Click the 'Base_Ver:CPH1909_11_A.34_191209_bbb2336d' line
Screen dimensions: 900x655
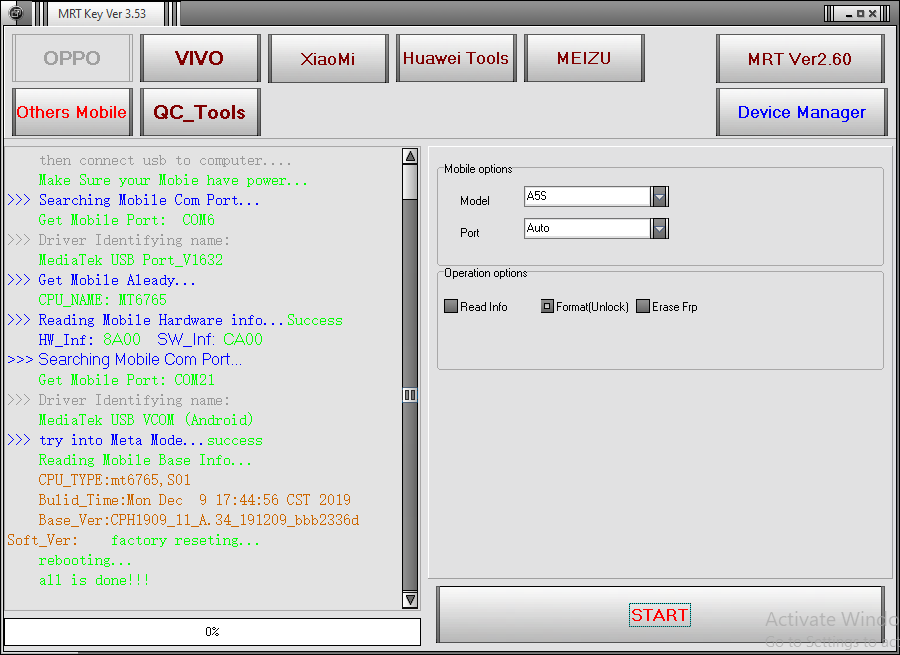199,520
